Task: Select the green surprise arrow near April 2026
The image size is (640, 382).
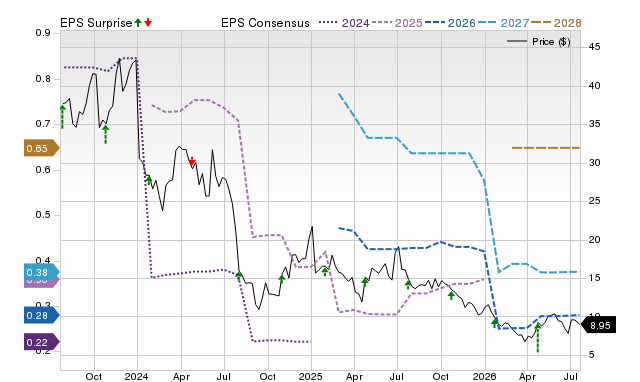Action: [x=538, y=338]
